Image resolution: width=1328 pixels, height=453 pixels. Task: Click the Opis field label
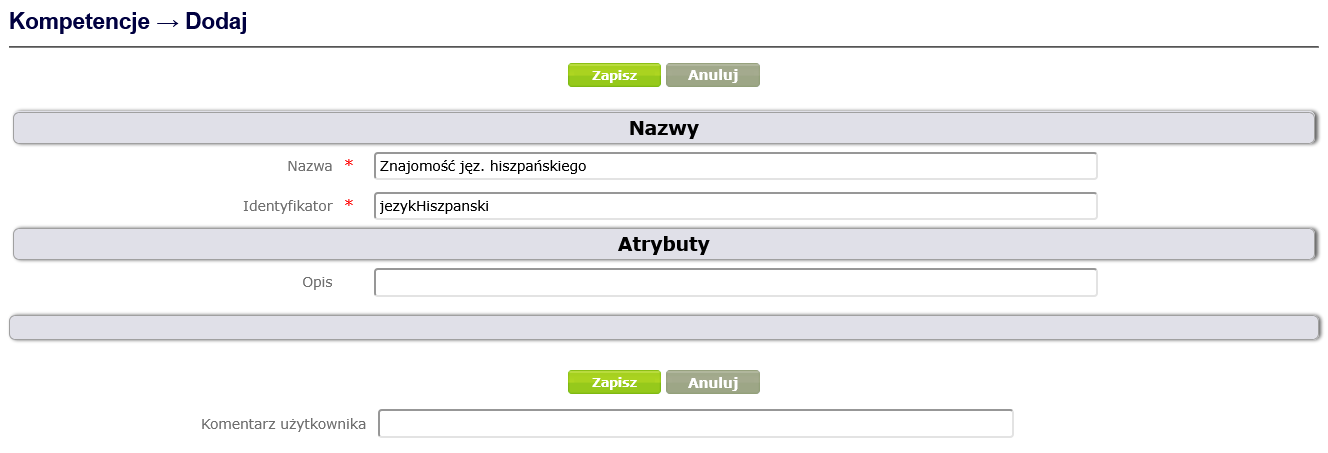(317, 283)
